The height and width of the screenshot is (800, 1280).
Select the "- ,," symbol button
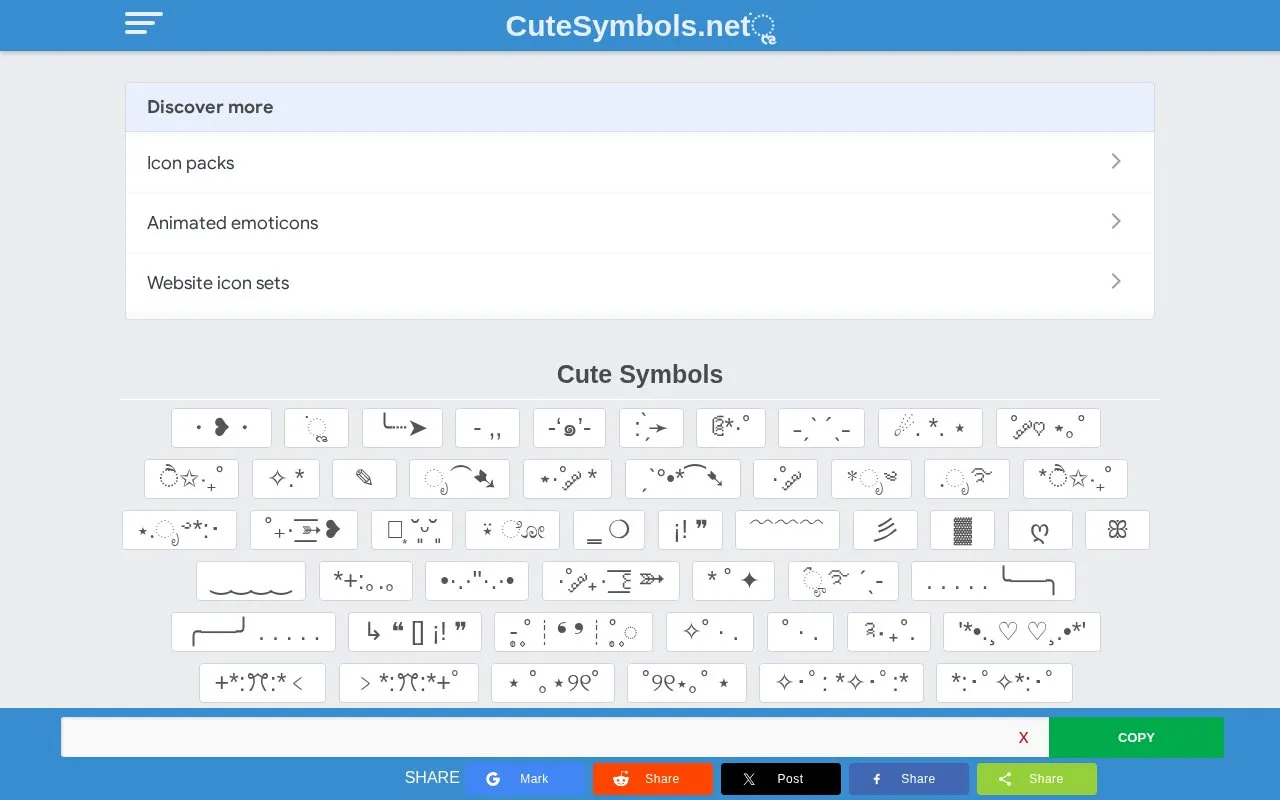point(487,428)
